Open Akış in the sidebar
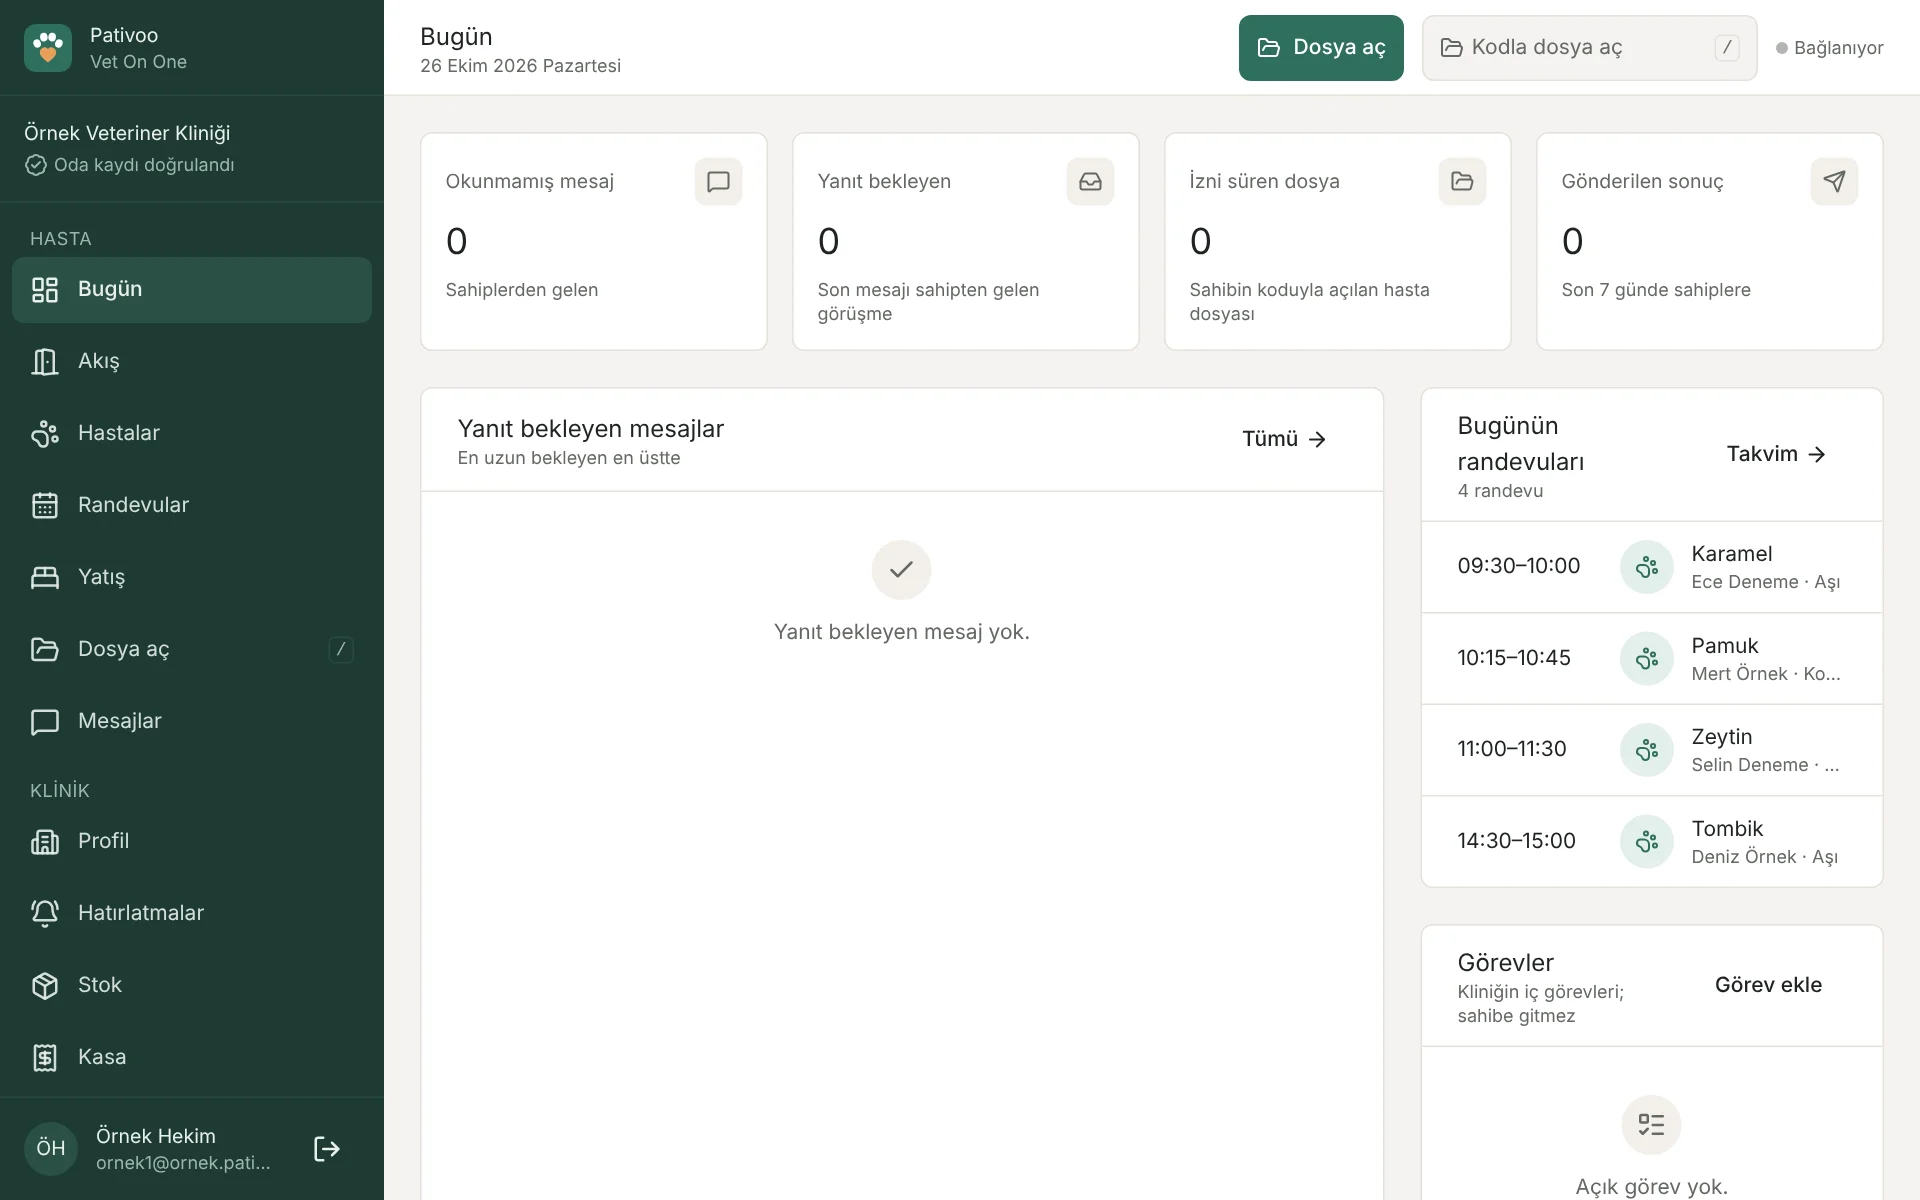The width and height of the screenshot is (1920, 1200). 192,361
